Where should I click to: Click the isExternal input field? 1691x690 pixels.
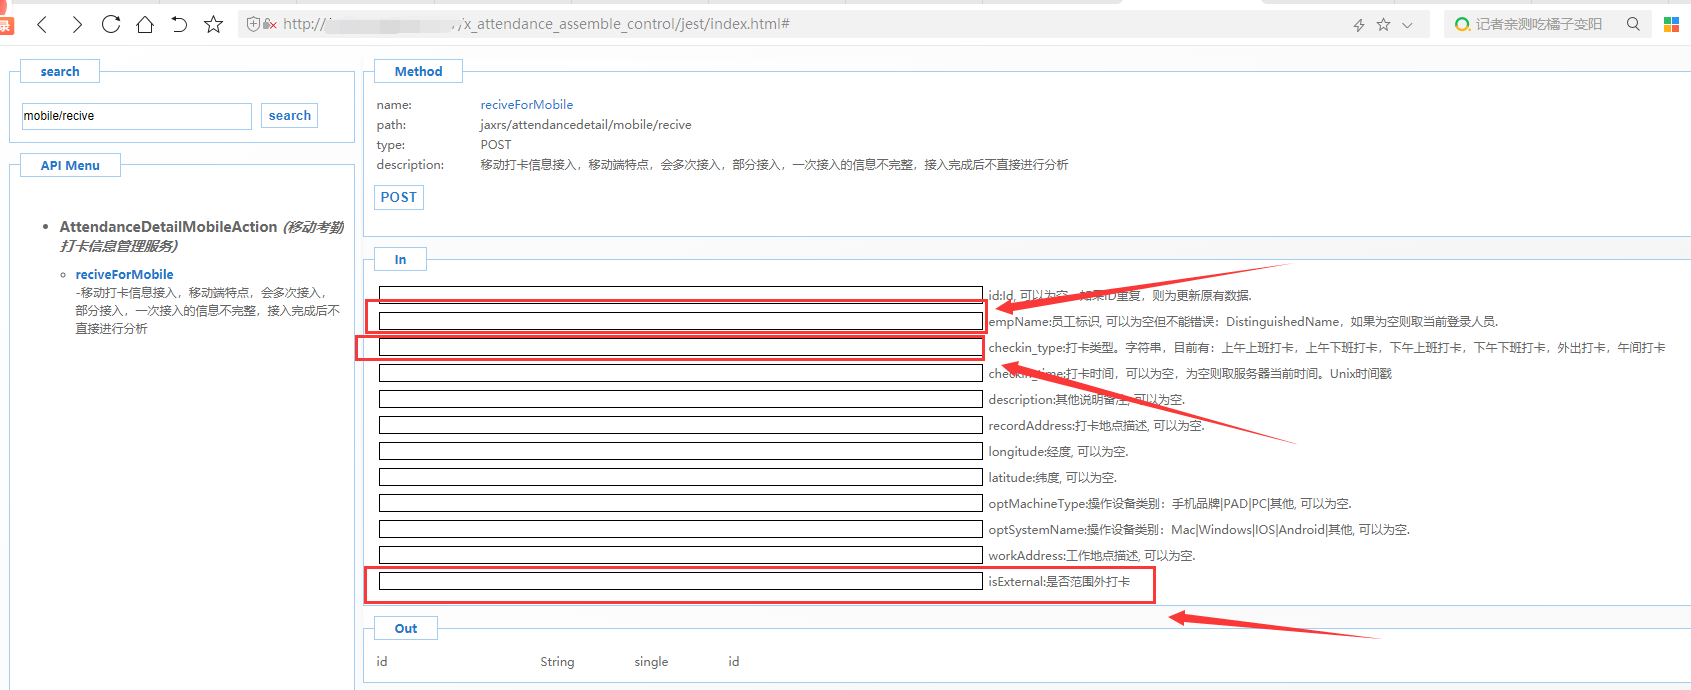681,581
